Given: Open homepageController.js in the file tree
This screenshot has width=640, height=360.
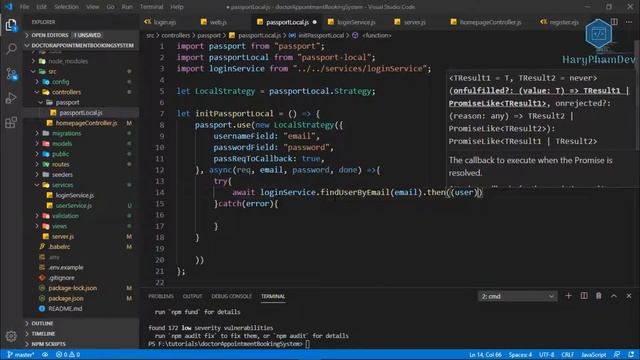Looking at the screenshot, I should 86,123.
